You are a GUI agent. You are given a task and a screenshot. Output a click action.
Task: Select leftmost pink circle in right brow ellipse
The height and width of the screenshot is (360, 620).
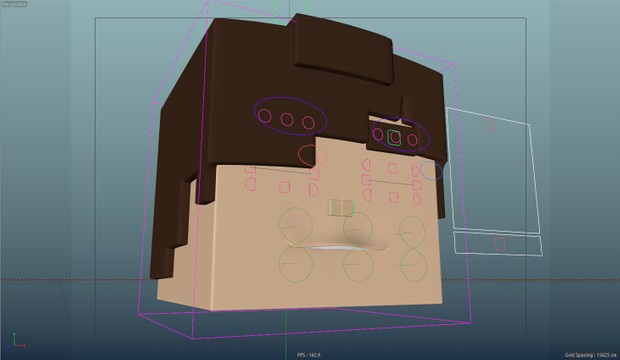tap(378, 135)
